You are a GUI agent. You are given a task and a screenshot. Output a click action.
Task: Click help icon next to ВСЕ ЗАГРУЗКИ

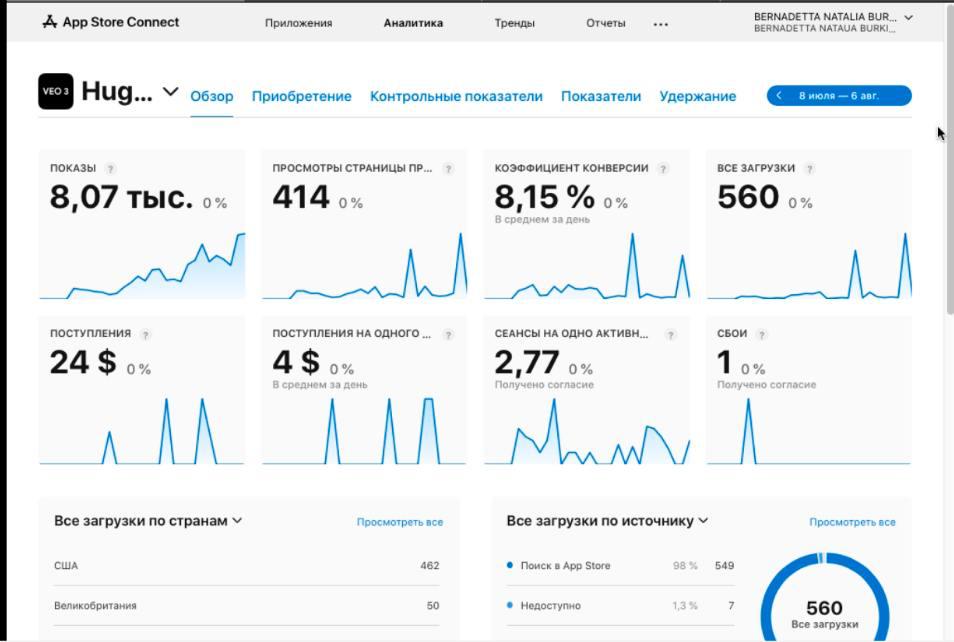click(809, 169)
